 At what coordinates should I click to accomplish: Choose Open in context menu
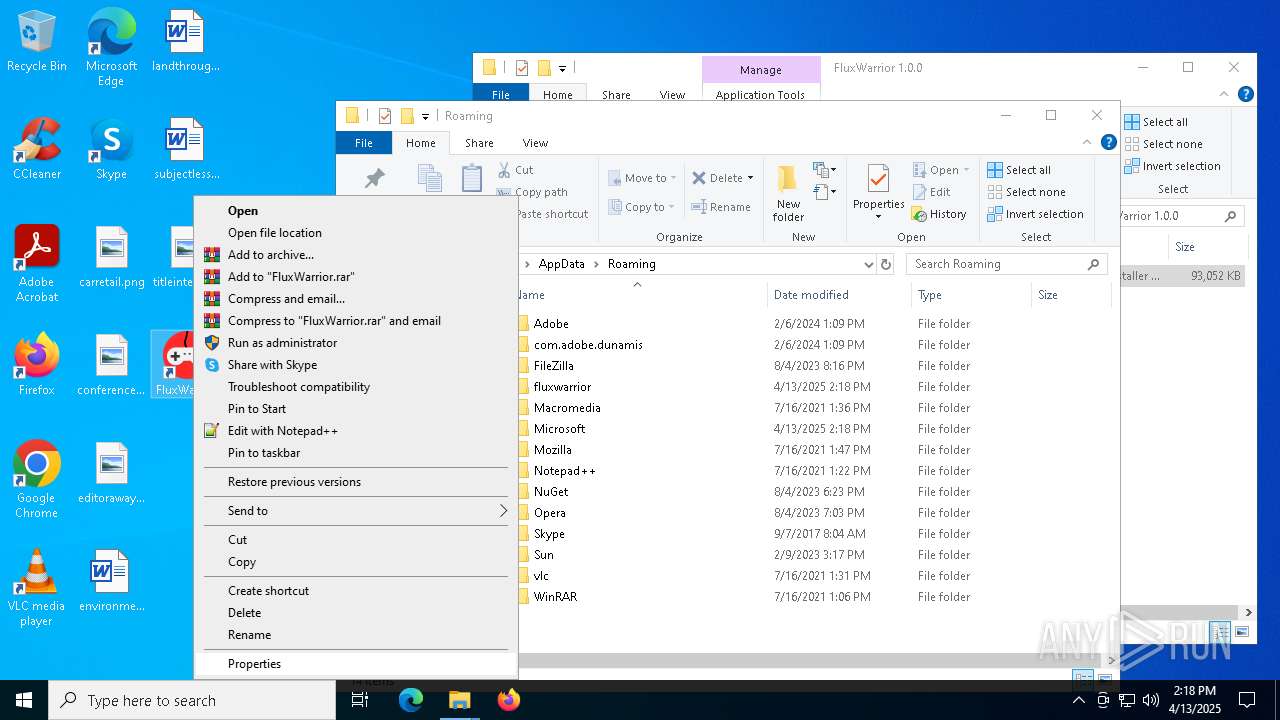coord(356,211)
